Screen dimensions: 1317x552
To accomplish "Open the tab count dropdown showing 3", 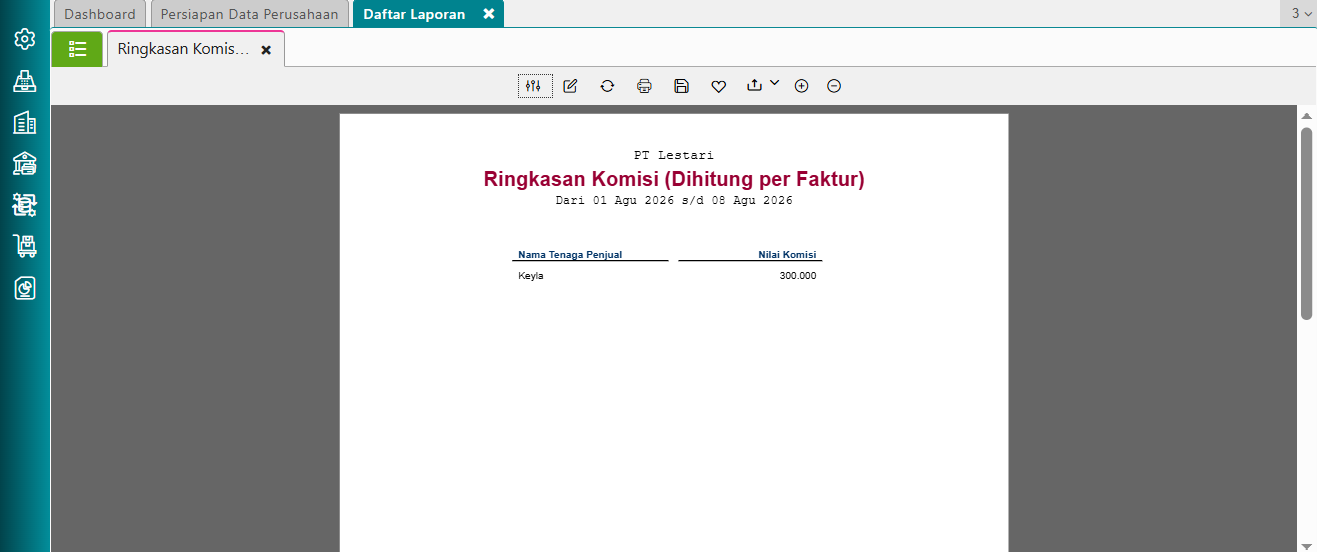I will 1301,14.
